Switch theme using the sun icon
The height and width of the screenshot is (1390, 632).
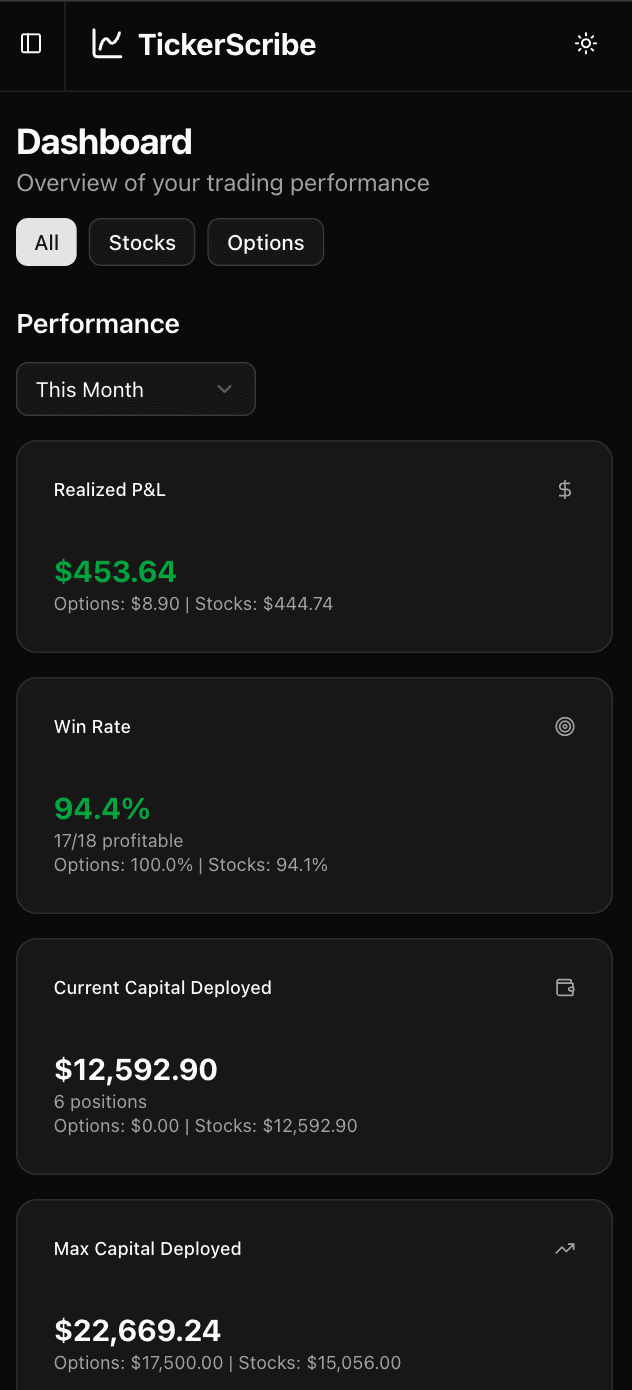point(586,44)
